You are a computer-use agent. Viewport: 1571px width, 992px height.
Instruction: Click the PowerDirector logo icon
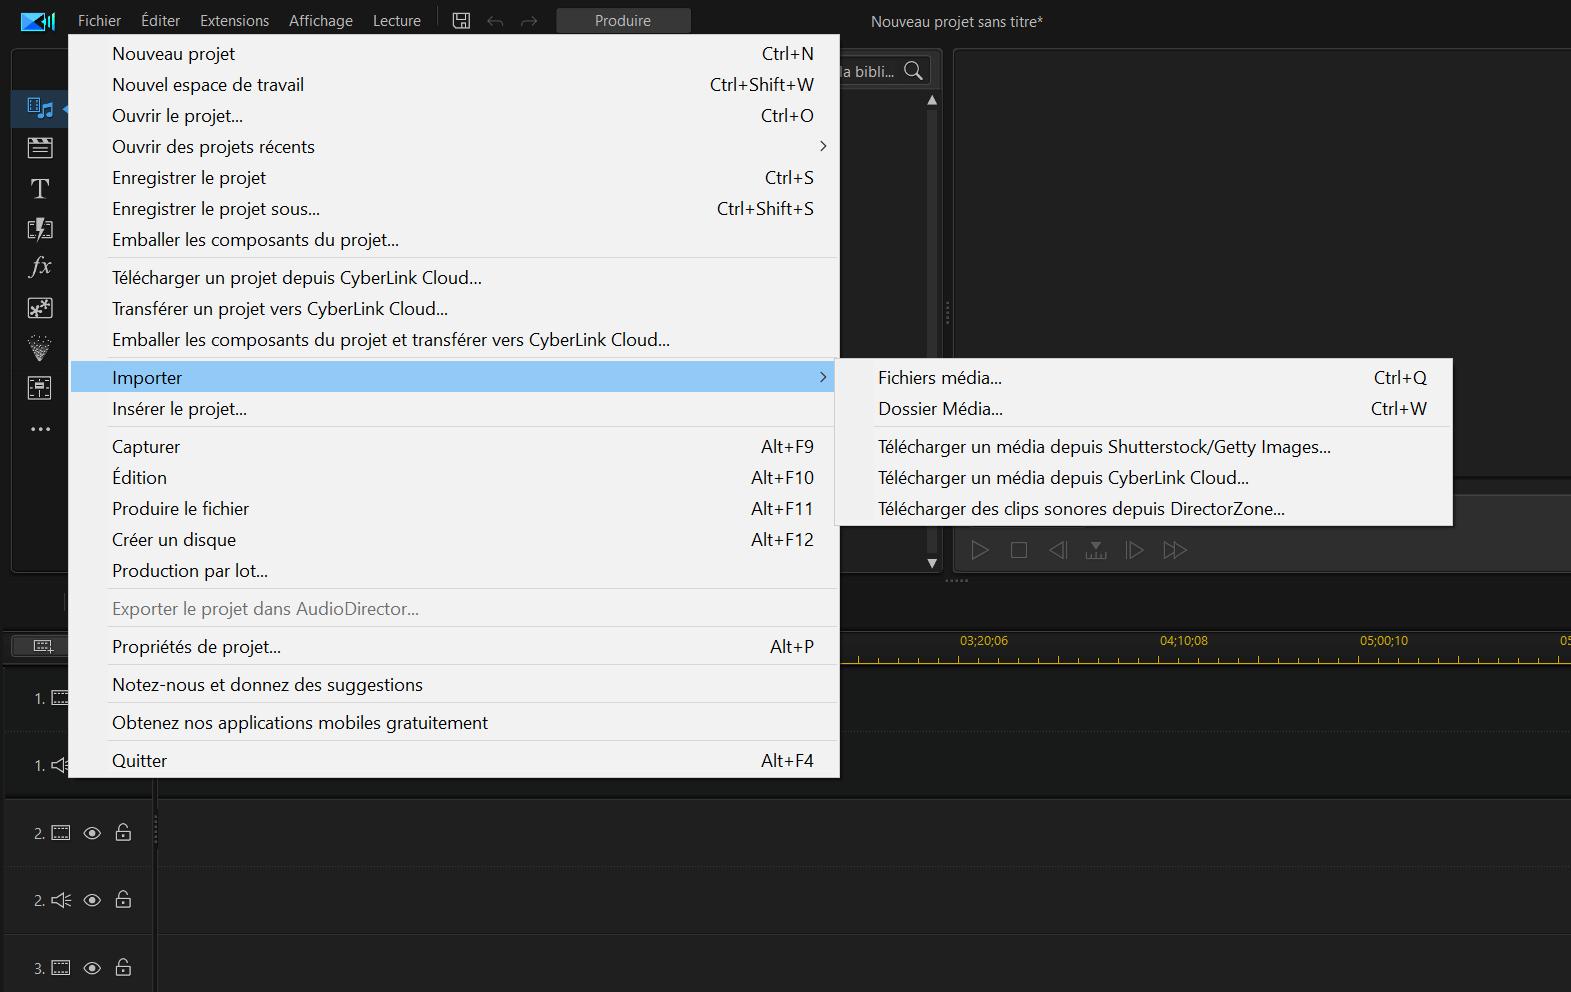click(x=38, y=21)
